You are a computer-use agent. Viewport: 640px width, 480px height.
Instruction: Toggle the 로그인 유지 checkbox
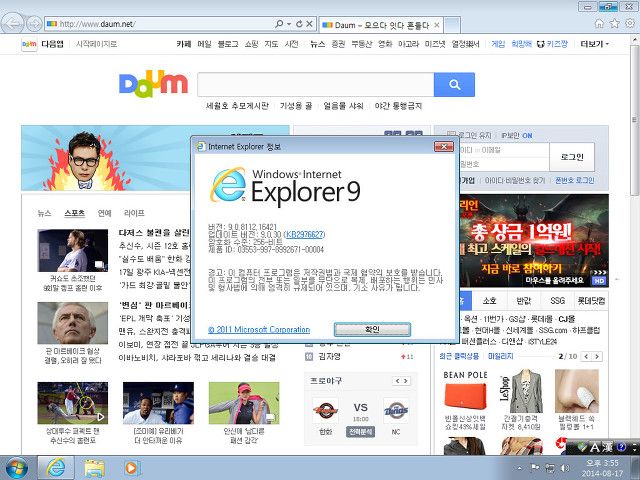tap(451, 135)
